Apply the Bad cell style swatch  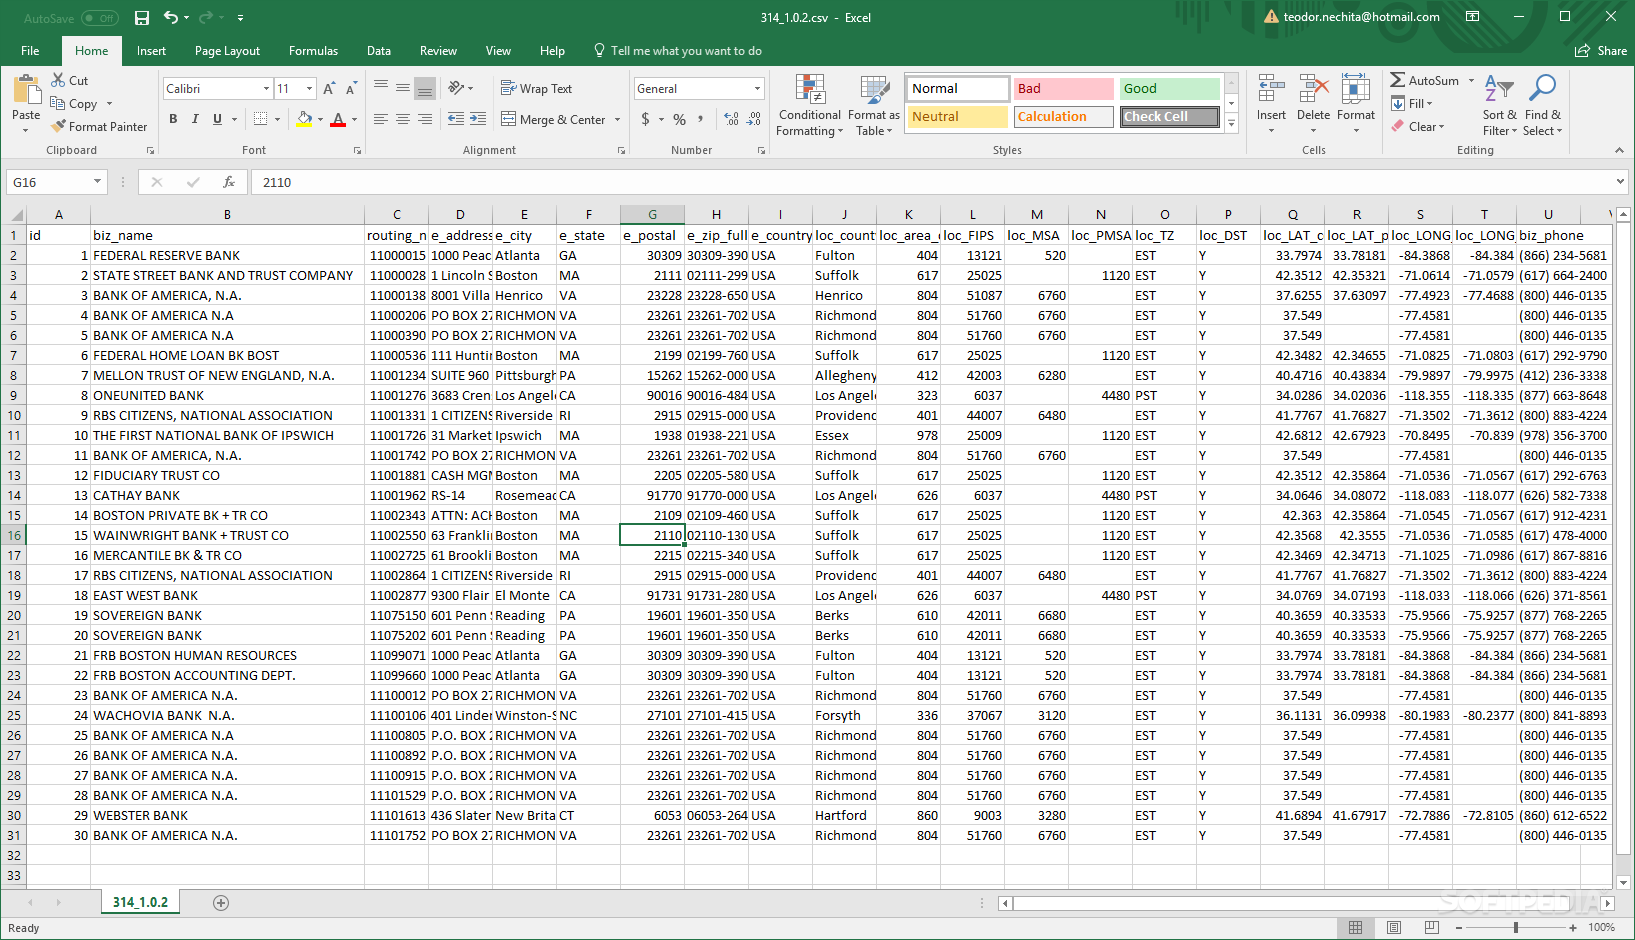click(x=1063, y=89)
